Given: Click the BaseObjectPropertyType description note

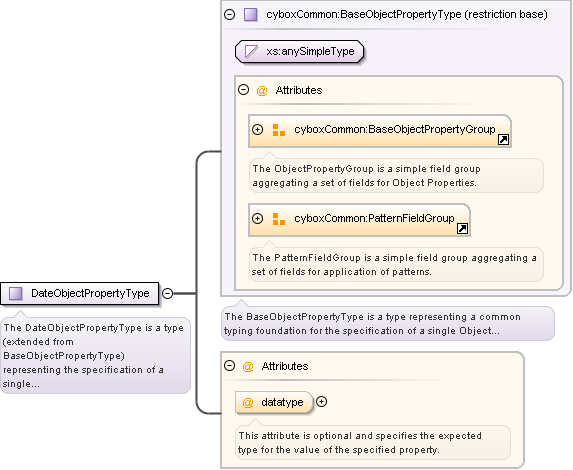Looking at the screenshot, I should point(388,324).
